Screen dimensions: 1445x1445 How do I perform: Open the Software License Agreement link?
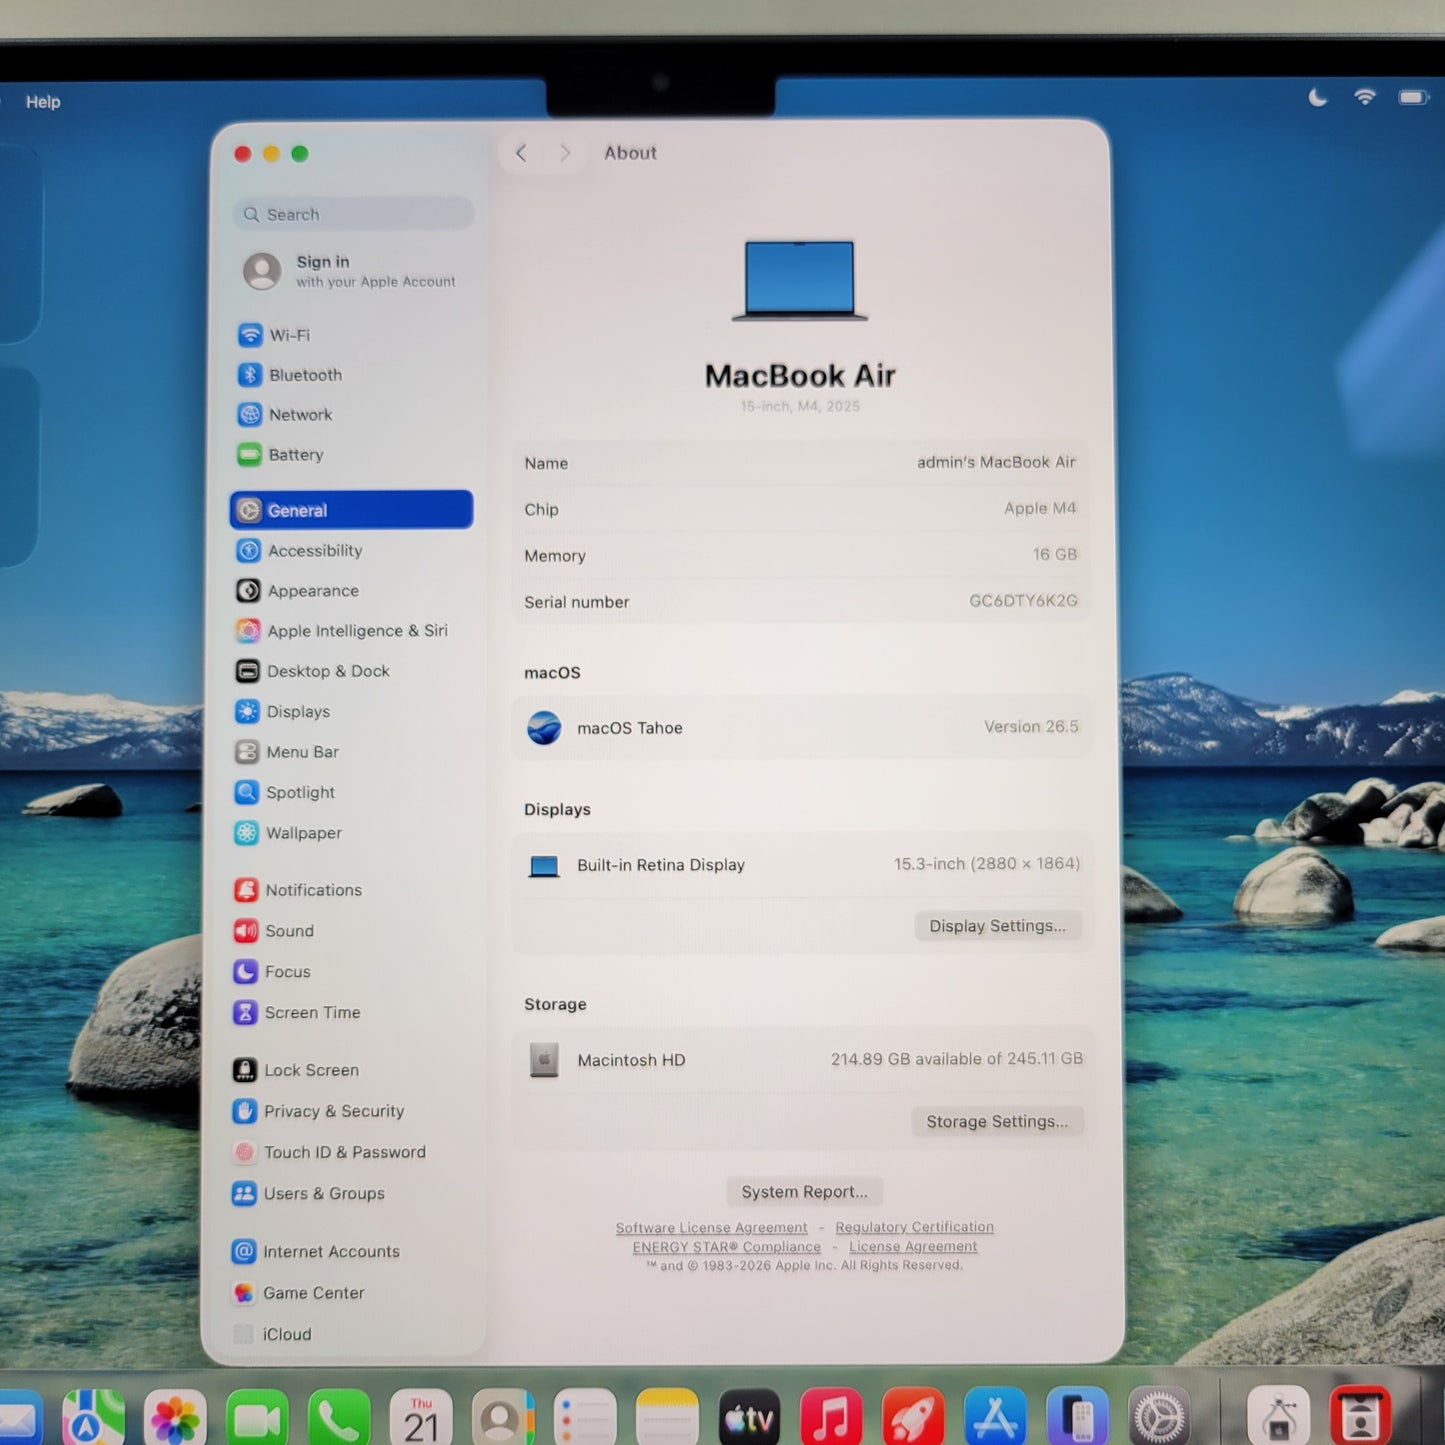[711, 1228]
